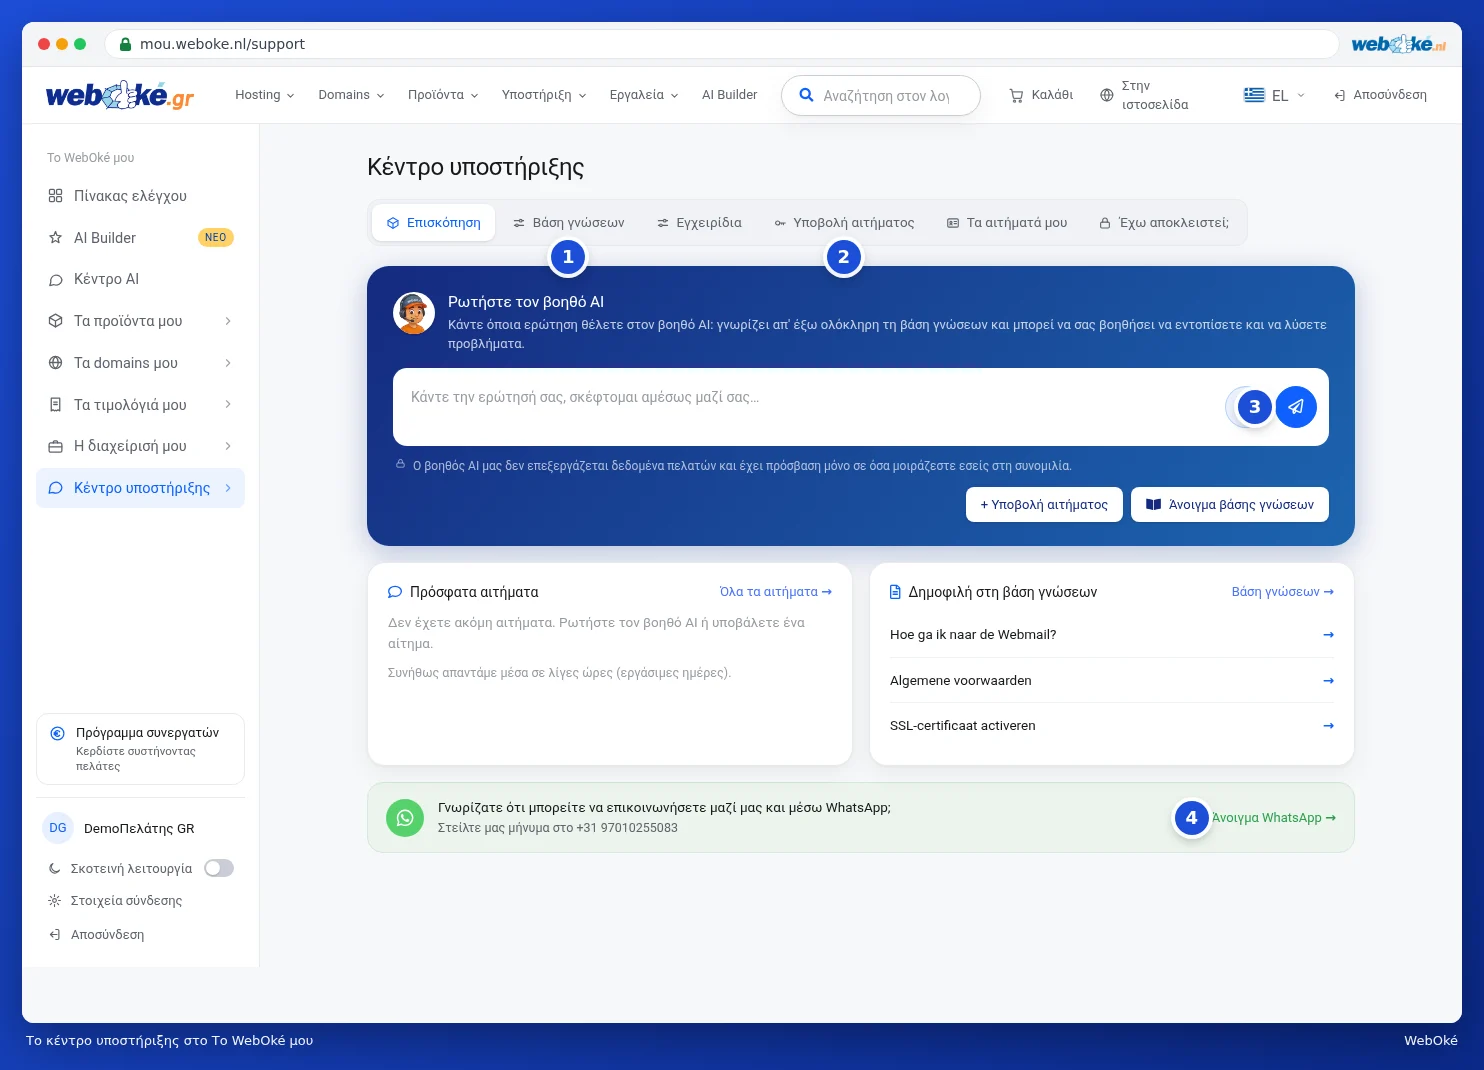Screen dimensions: 1484x1070
Task: Click the DG user avatar
Action: [x=58, y=828]
